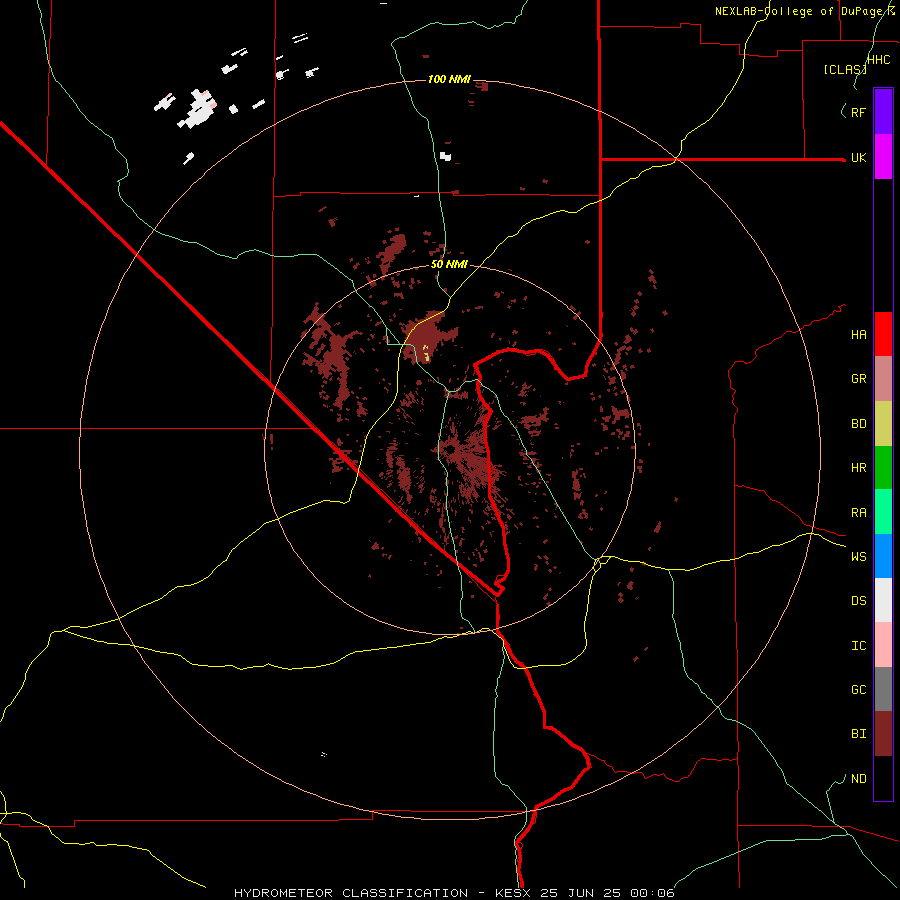Click the WS legend label
Viewport: 900px width, 900px height.
tap(858, 557)
